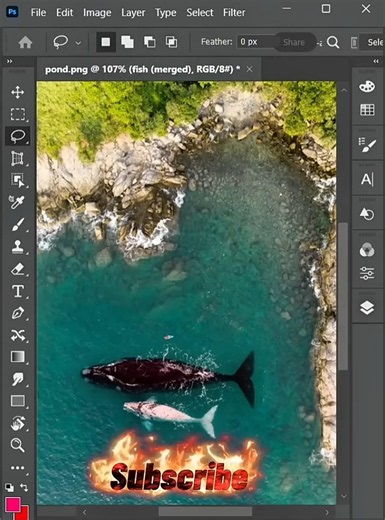
Task: Select the Lasso tool in left toolbar
Action: (x=18, y=136)
